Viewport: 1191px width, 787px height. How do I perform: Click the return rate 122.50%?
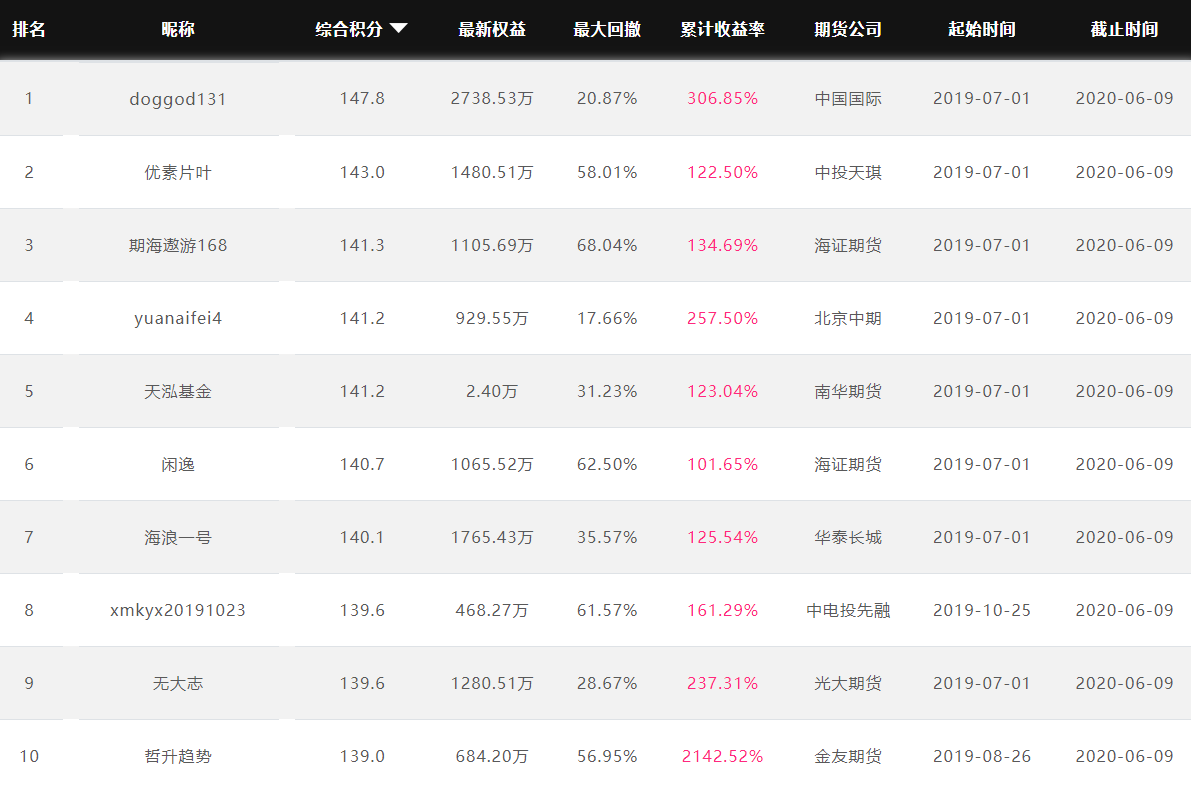[x=722, y=172]
